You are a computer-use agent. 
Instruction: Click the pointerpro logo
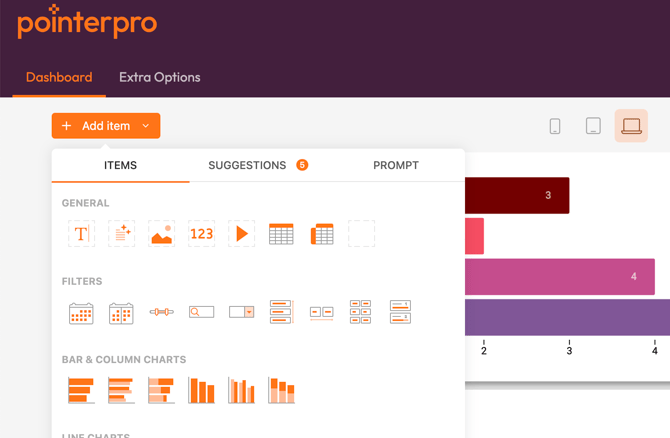tap(87, 22)
